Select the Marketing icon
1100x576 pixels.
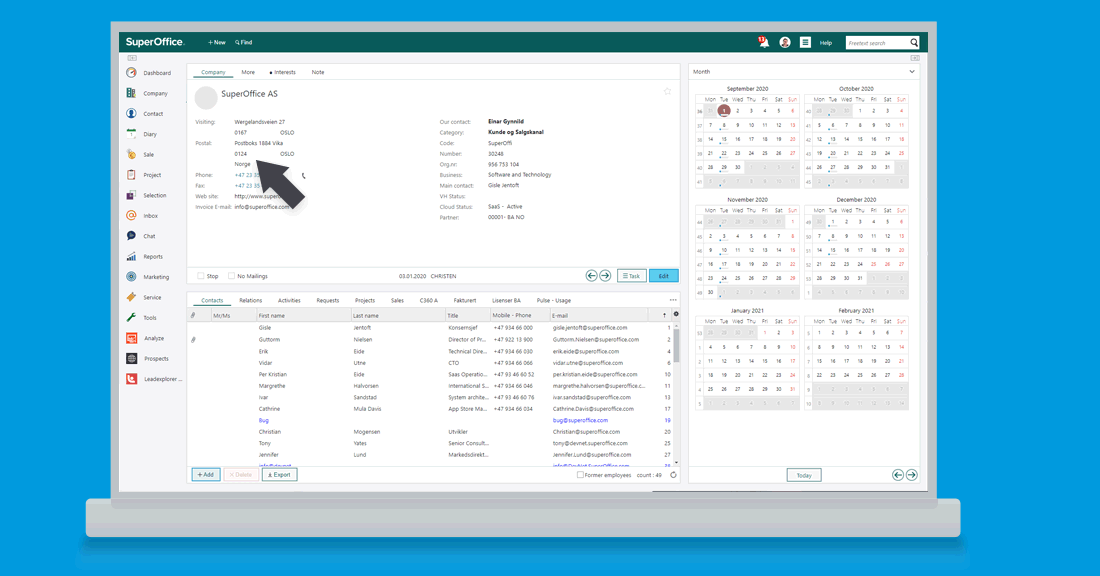coord(131,276)
